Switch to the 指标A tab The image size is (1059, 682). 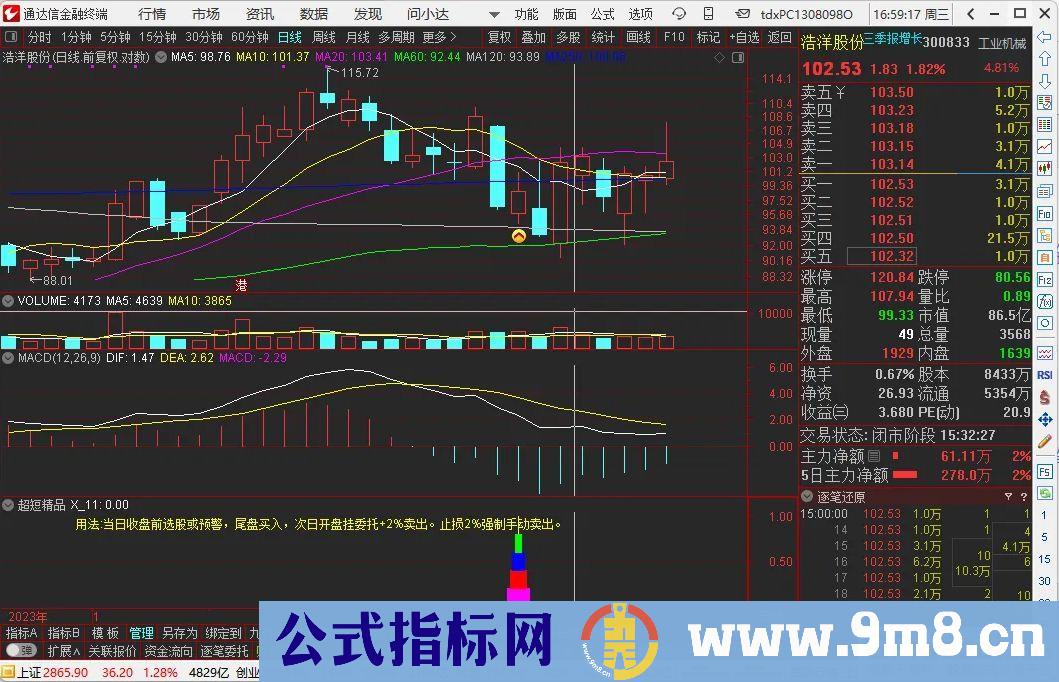21,633
